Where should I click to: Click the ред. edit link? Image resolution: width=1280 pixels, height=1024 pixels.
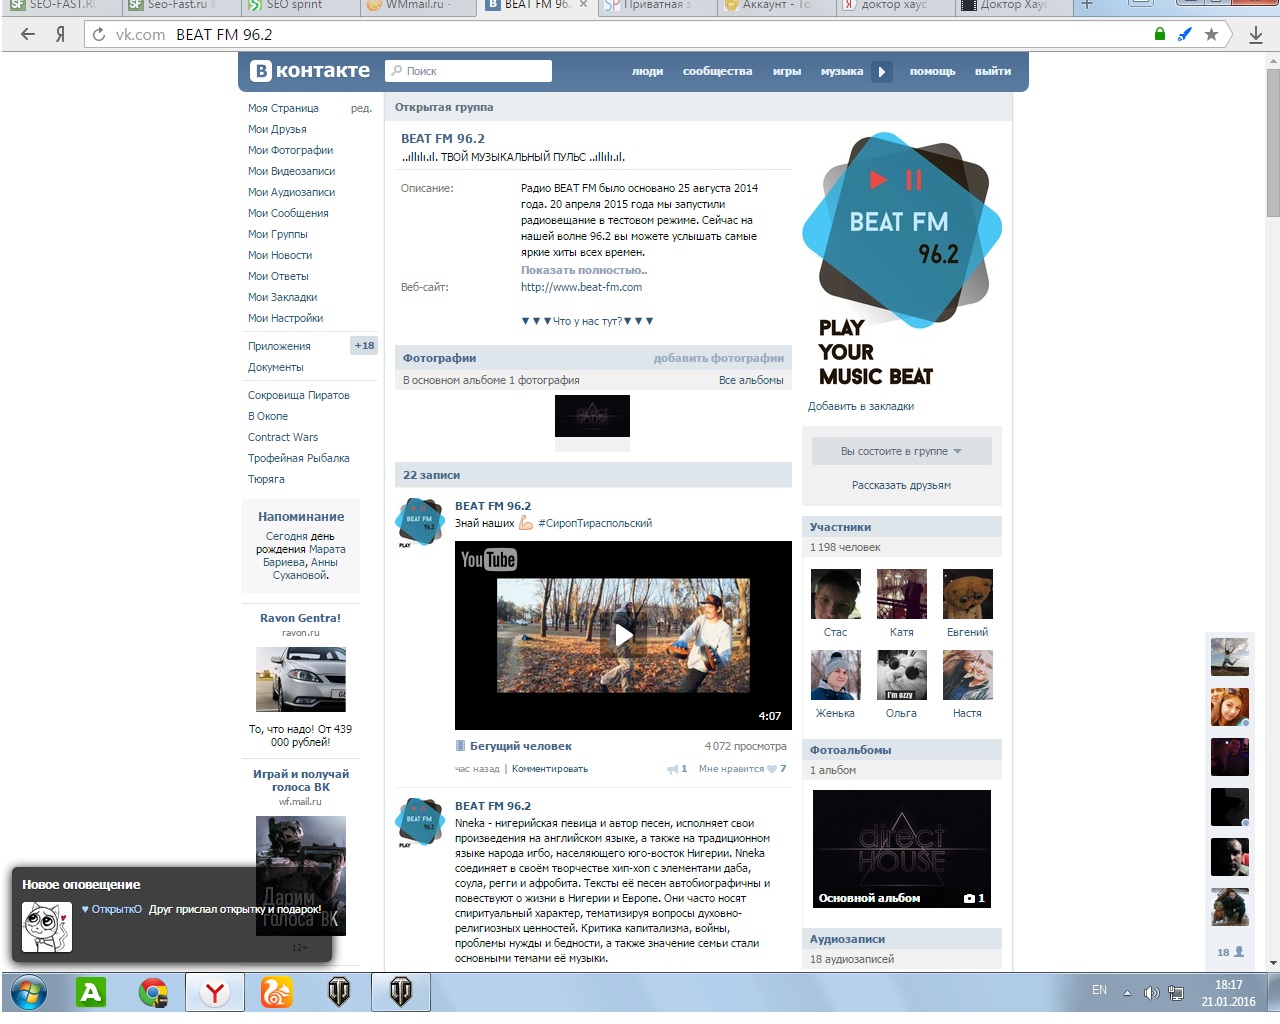pos(361,108)
